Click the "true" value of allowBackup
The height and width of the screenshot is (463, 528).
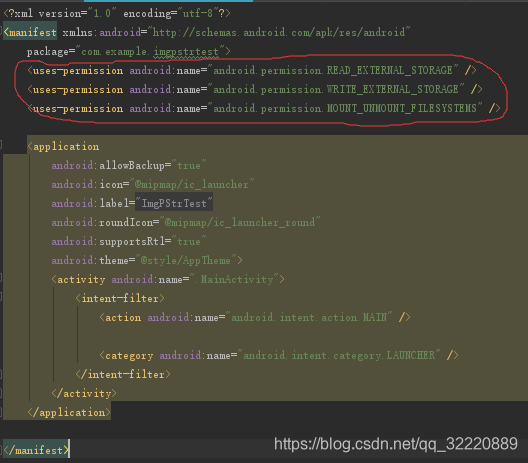click(x=189, y=165)
